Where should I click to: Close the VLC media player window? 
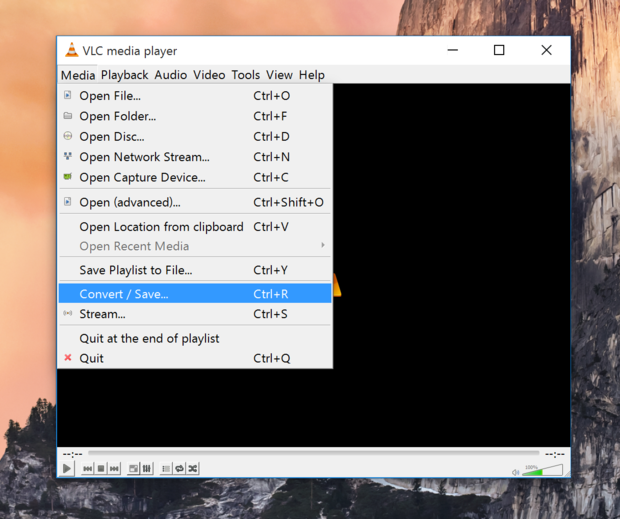pyautogui.click(x=546, y=50)
